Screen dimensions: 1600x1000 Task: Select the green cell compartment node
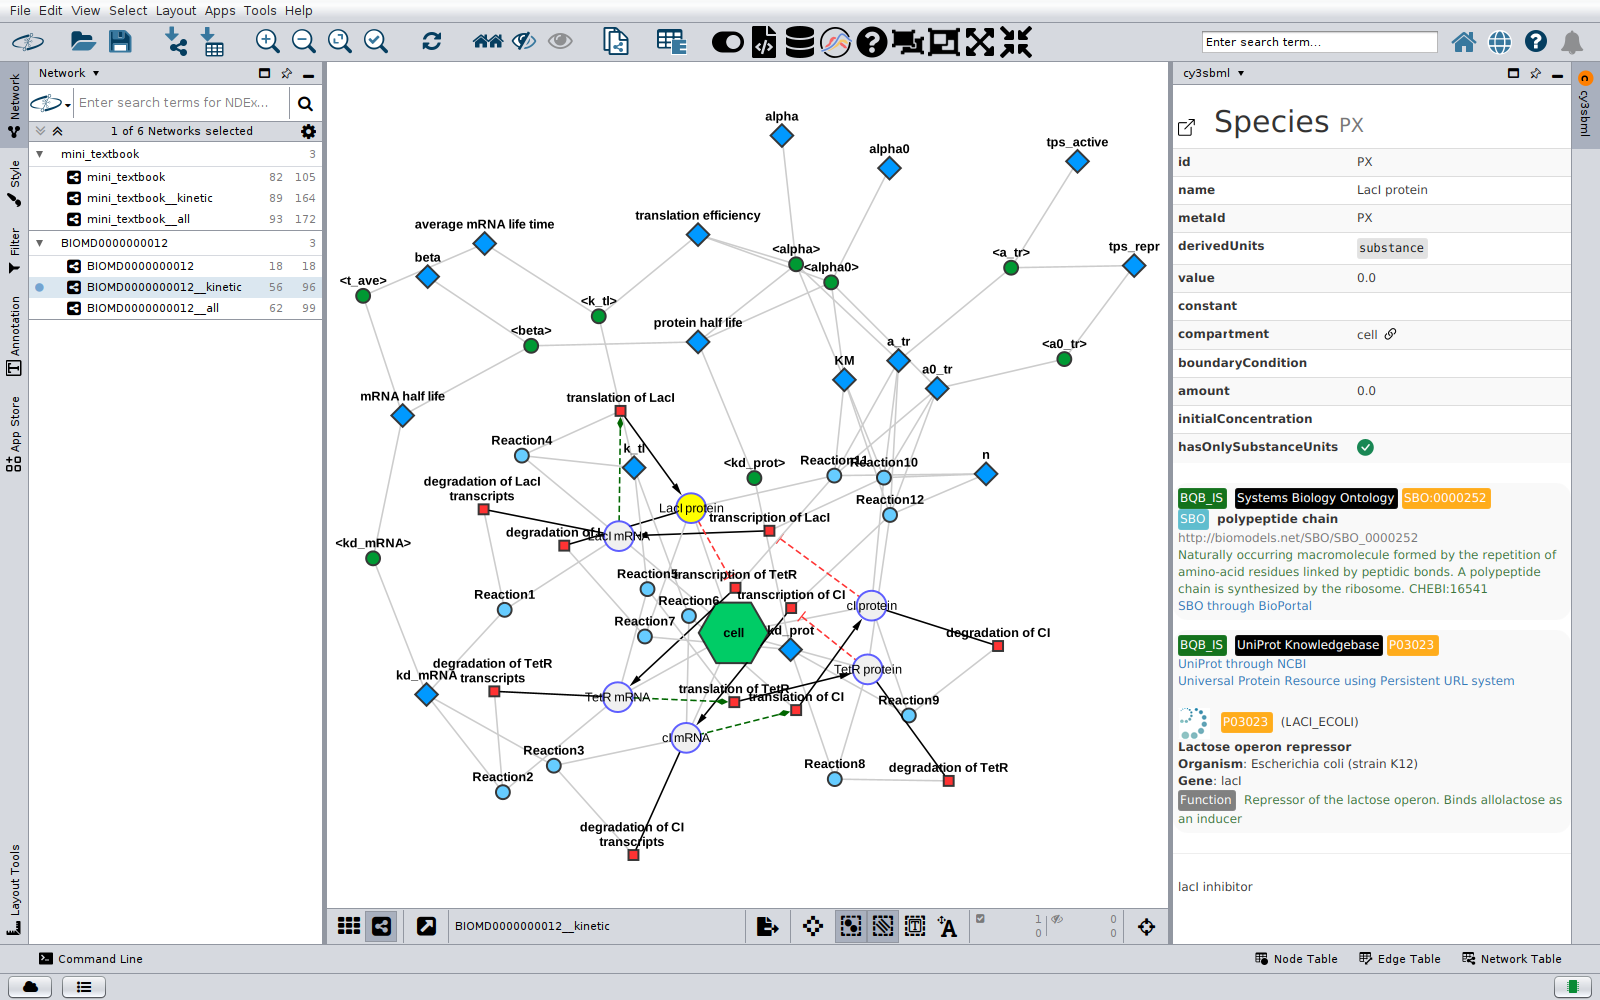tap(733, 633)
